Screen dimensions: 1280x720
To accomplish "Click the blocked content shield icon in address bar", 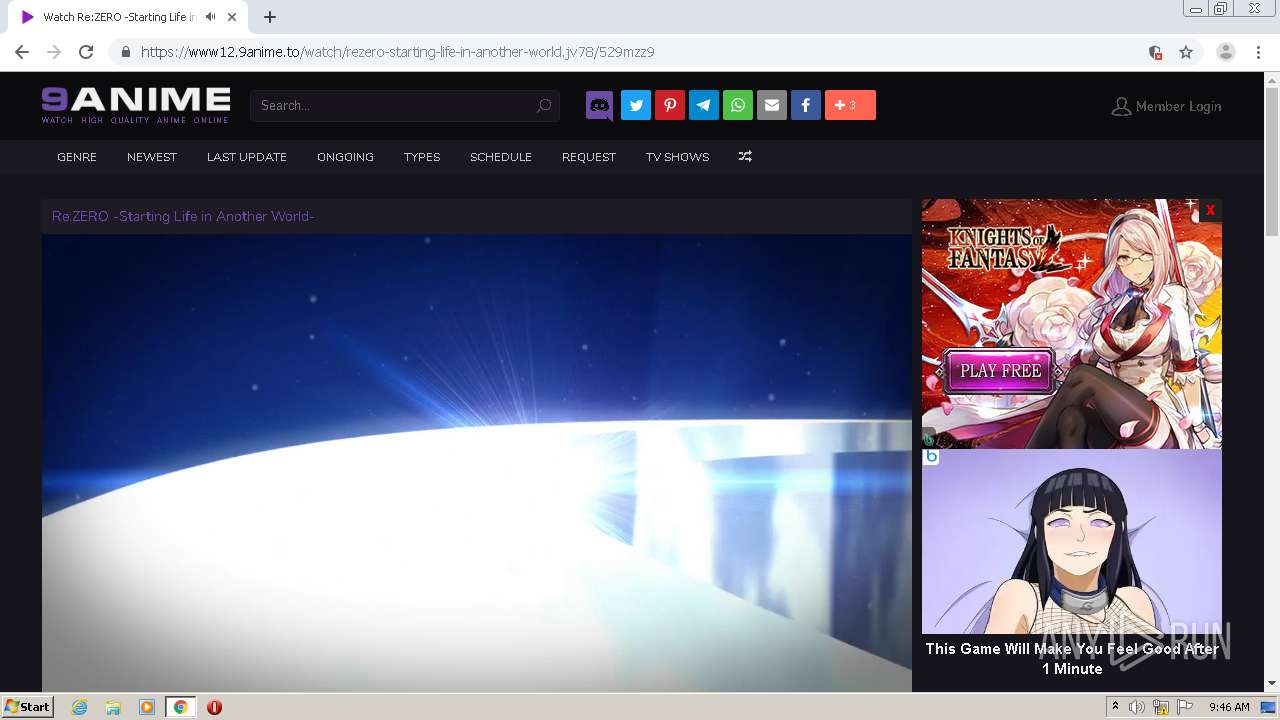I will [x=1155, y=52].
